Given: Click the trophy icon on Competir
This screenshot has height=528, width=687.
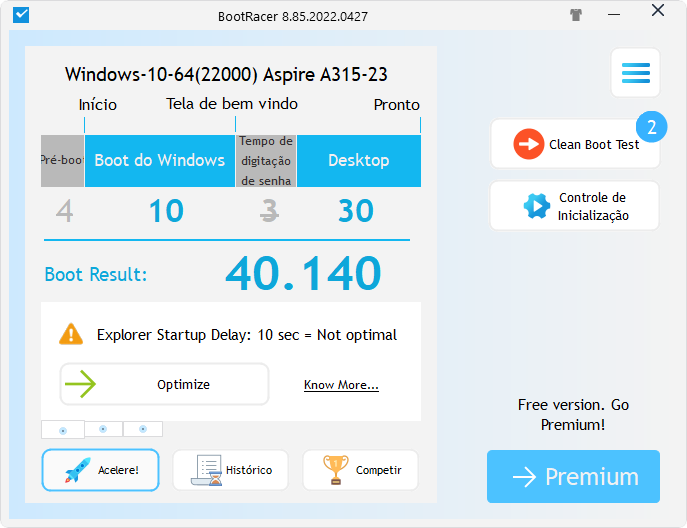Looking at the screenshot, I should click(x=336, y=470).
